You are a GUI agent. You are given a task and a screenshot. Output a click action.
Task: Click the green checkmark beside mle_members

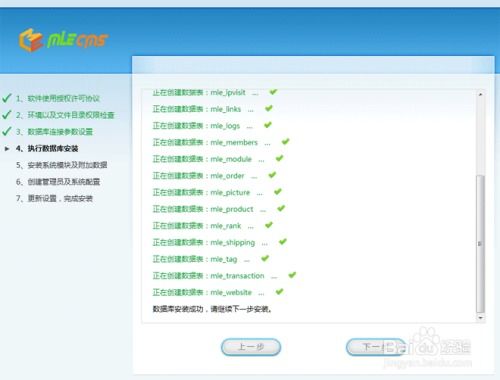point(285,142)
